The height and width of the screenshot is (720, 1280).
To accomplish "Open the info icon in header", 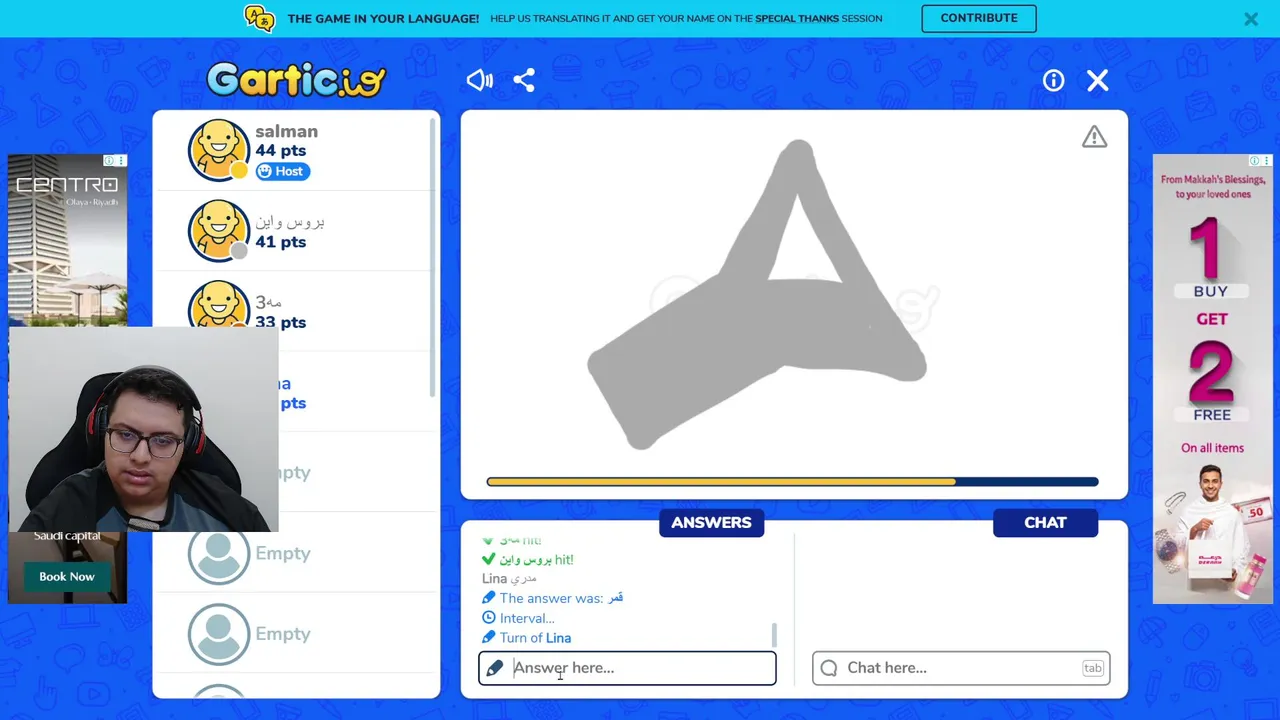I will (x=1053, y=81).
